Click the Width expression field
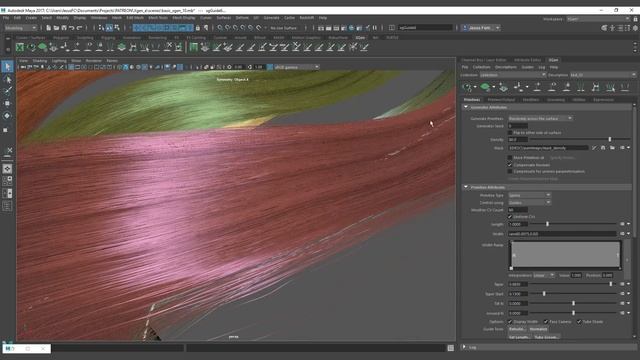The image size is (640, 360). pos(562,234)
